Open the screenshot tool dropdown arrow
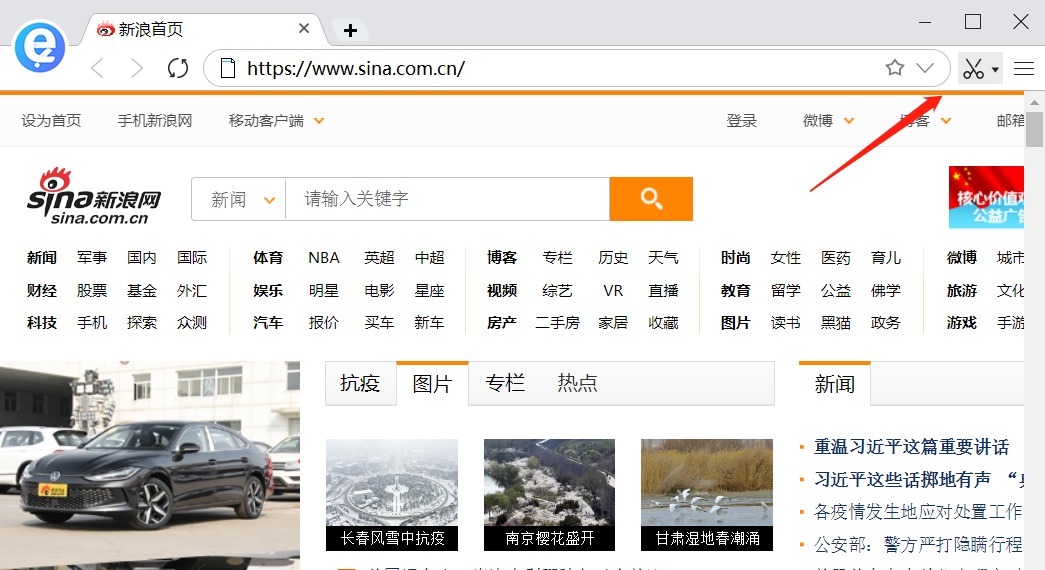Image resolution: width=1045 pixels, height=570 pixels. pyautogui.click(x=996, y=69)
